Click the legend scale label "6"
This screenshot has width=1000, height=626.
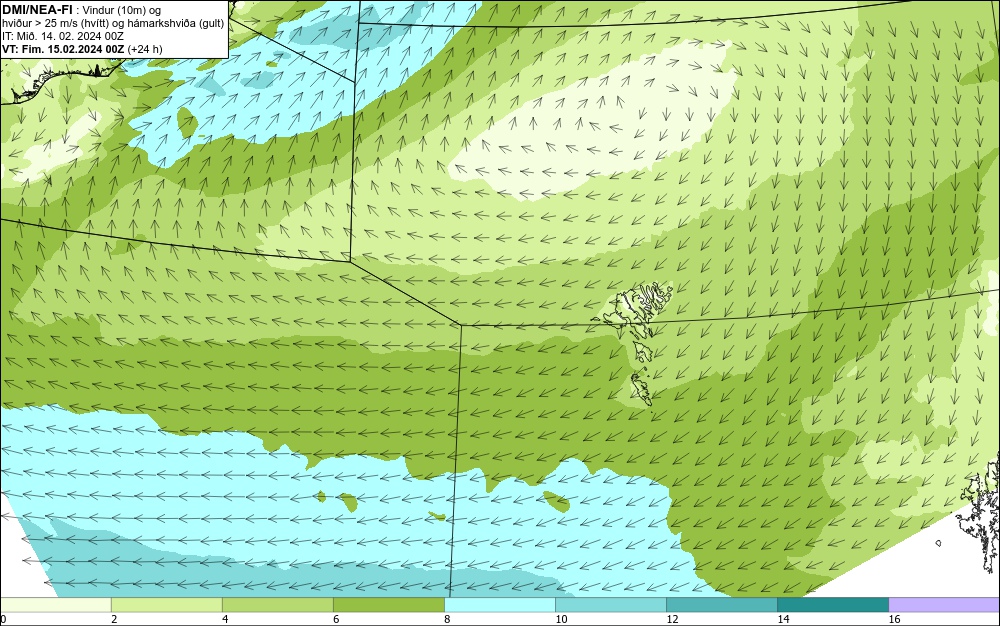coord(336,619)
